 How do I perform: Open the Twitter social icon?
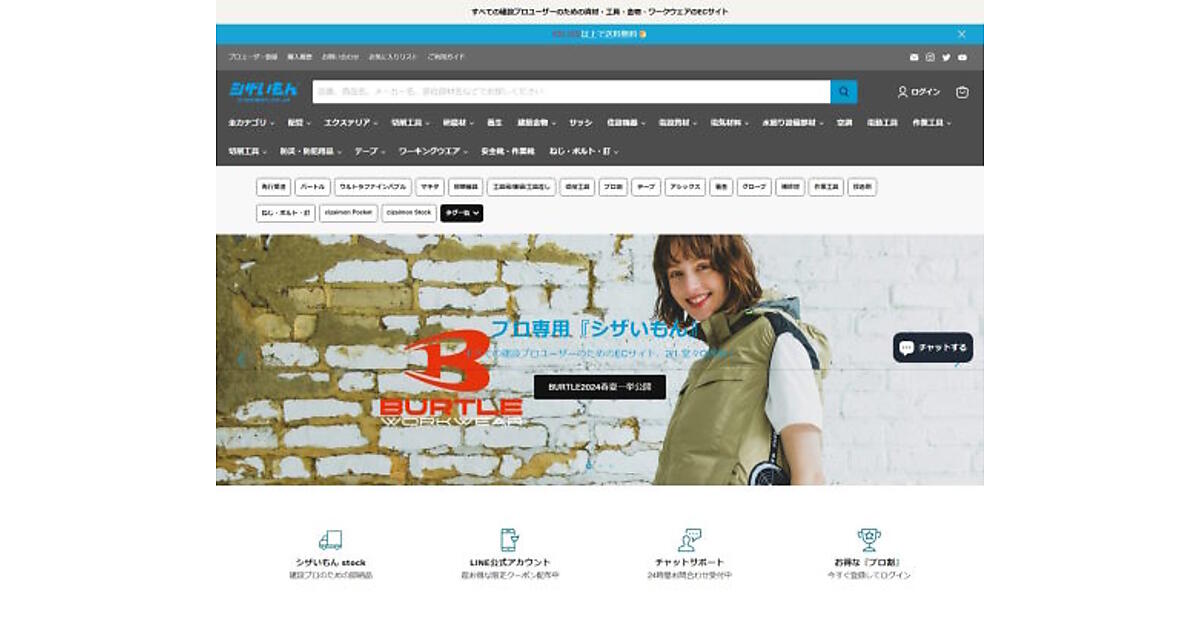946,57
